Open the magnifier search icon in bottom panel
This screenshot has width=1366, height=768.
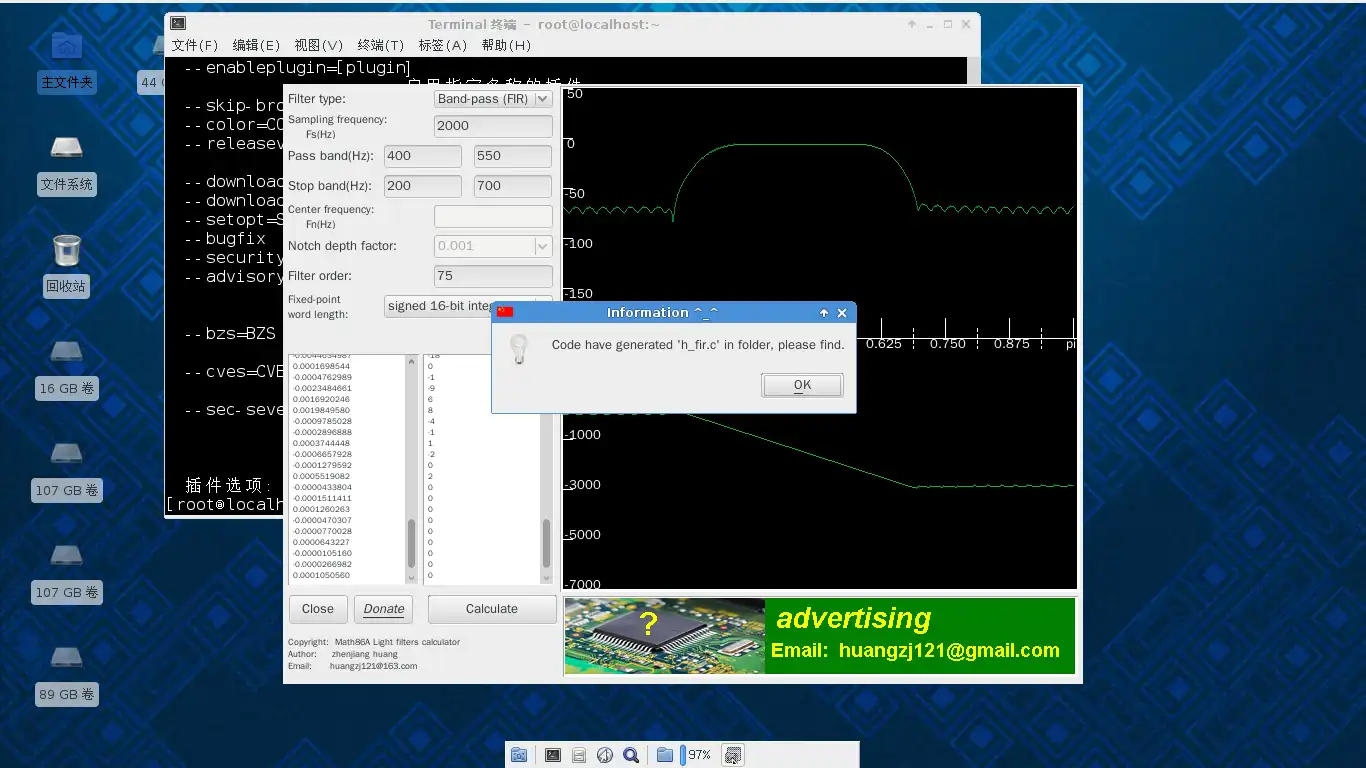tap(631, 755)
